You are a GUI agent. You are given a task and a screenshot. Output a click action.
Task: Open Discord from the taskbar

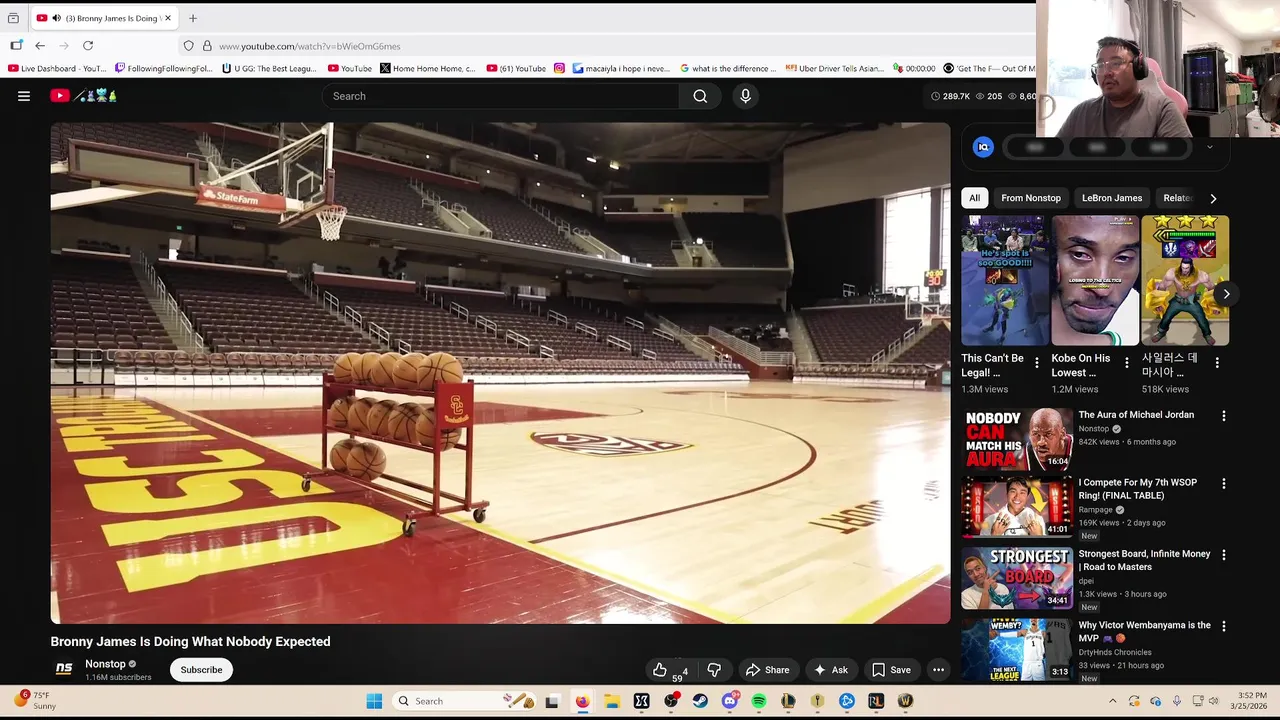click(730, 701)
